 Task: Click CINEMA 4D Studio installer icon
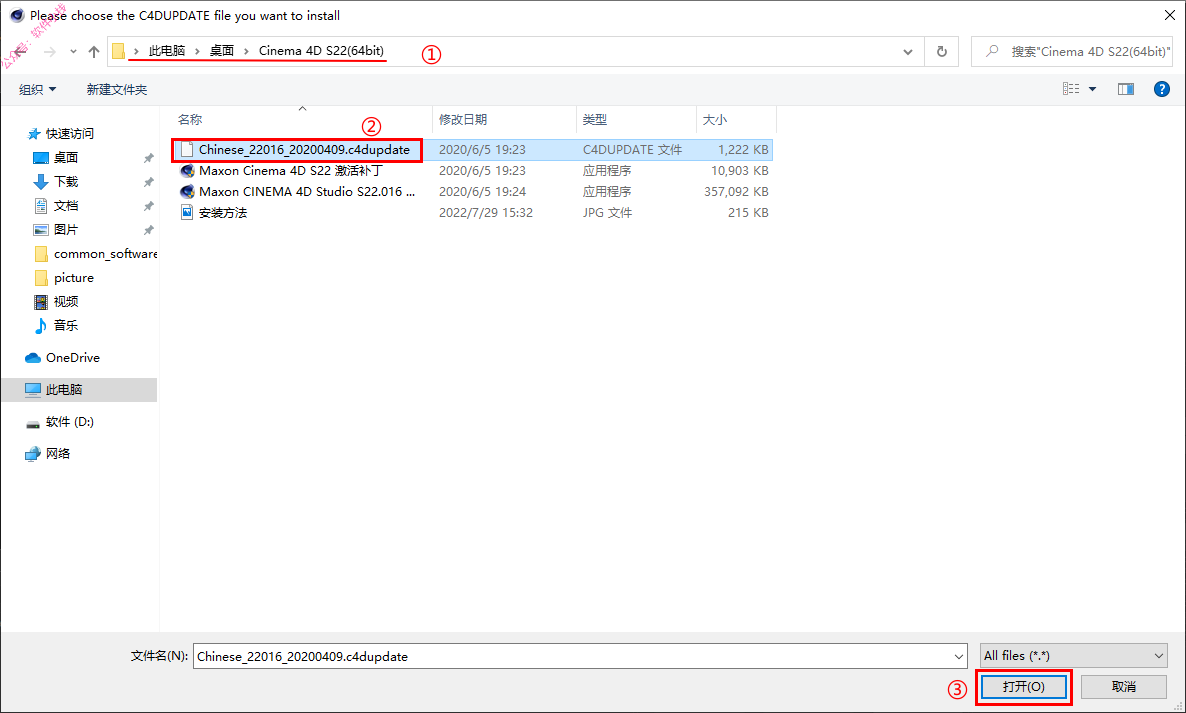click(187, 192)
